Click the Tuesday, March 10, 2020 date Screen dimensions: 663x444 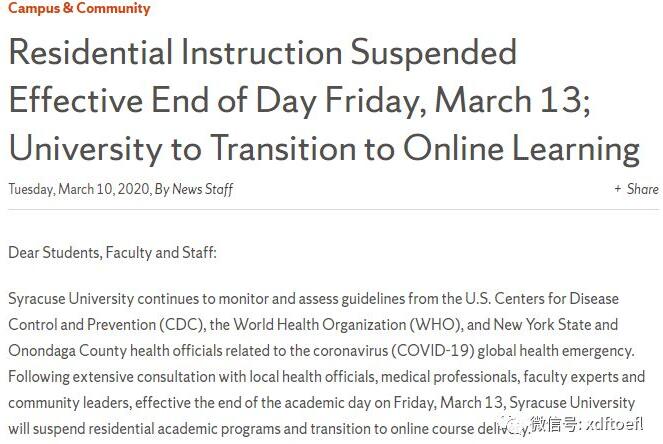pos(79,189)
